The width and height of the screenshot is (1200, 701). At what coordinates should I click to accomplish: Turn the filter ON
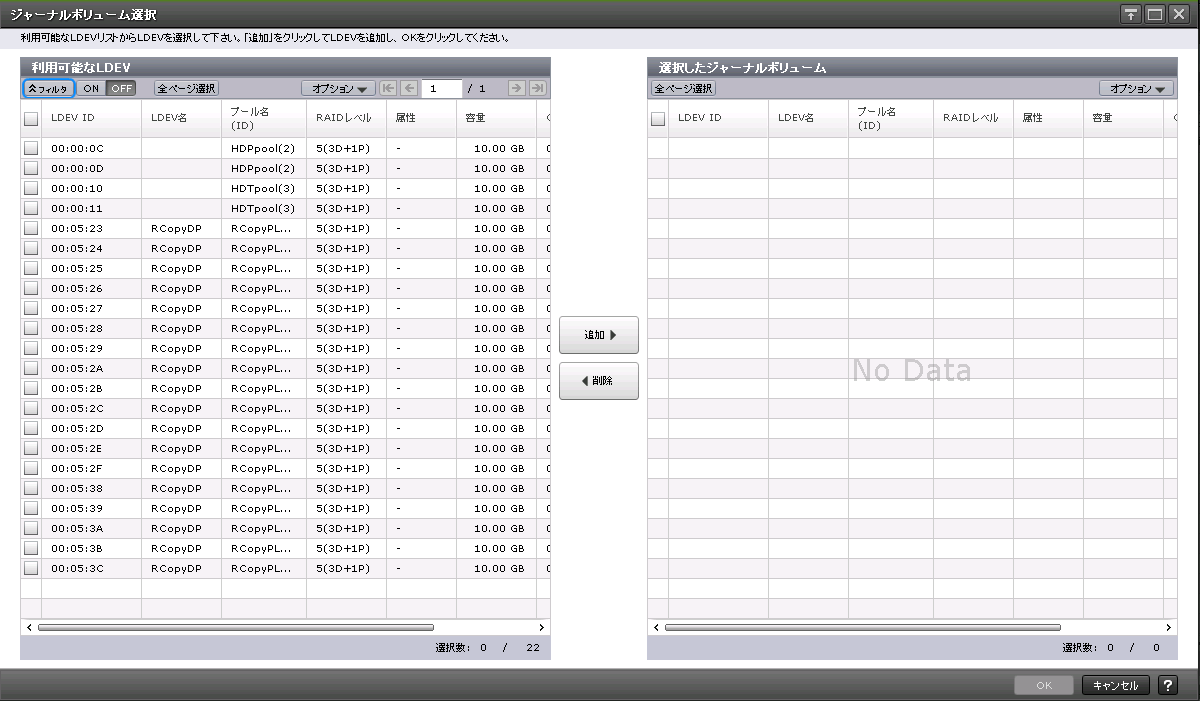pos(91,88)
